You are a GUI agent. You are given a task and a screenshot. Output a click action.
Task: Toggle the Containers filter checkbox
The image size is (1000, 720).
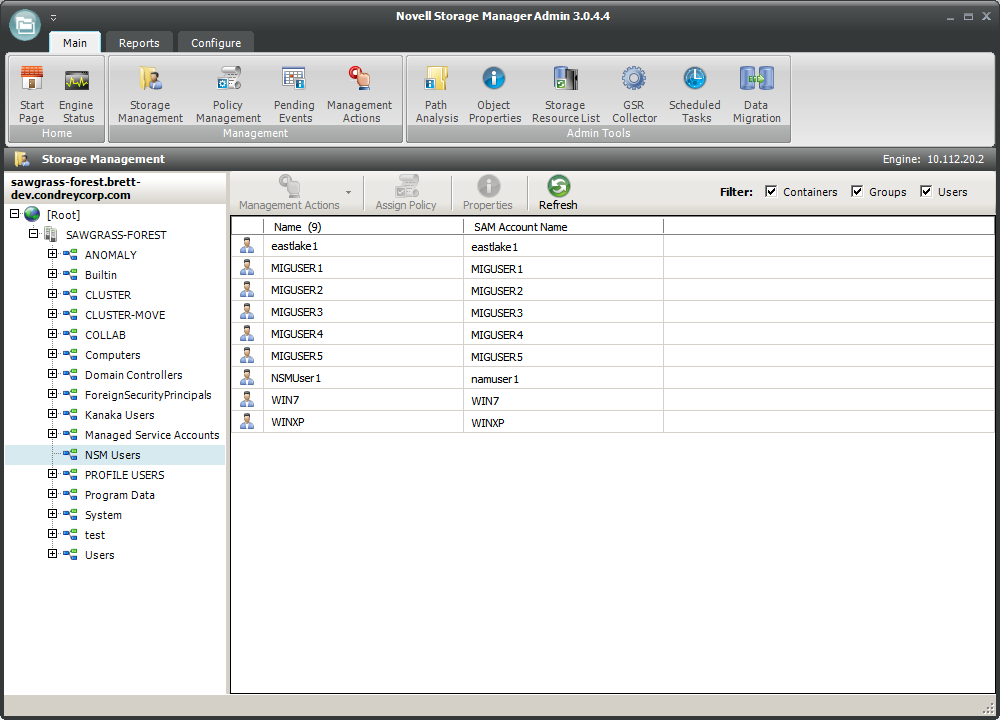[x=771, y=191]
